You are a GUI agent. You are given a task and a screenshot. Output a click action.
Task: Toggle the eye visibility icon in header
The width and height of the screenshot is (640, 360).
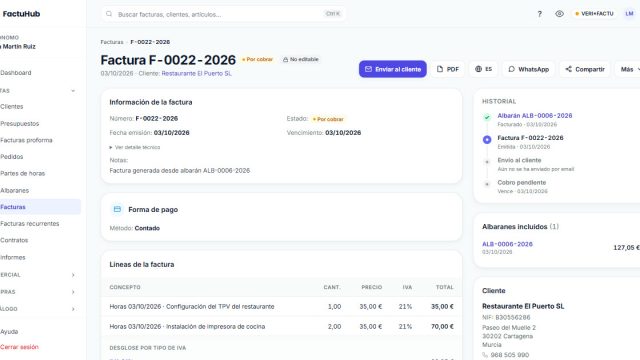[559, 14]
